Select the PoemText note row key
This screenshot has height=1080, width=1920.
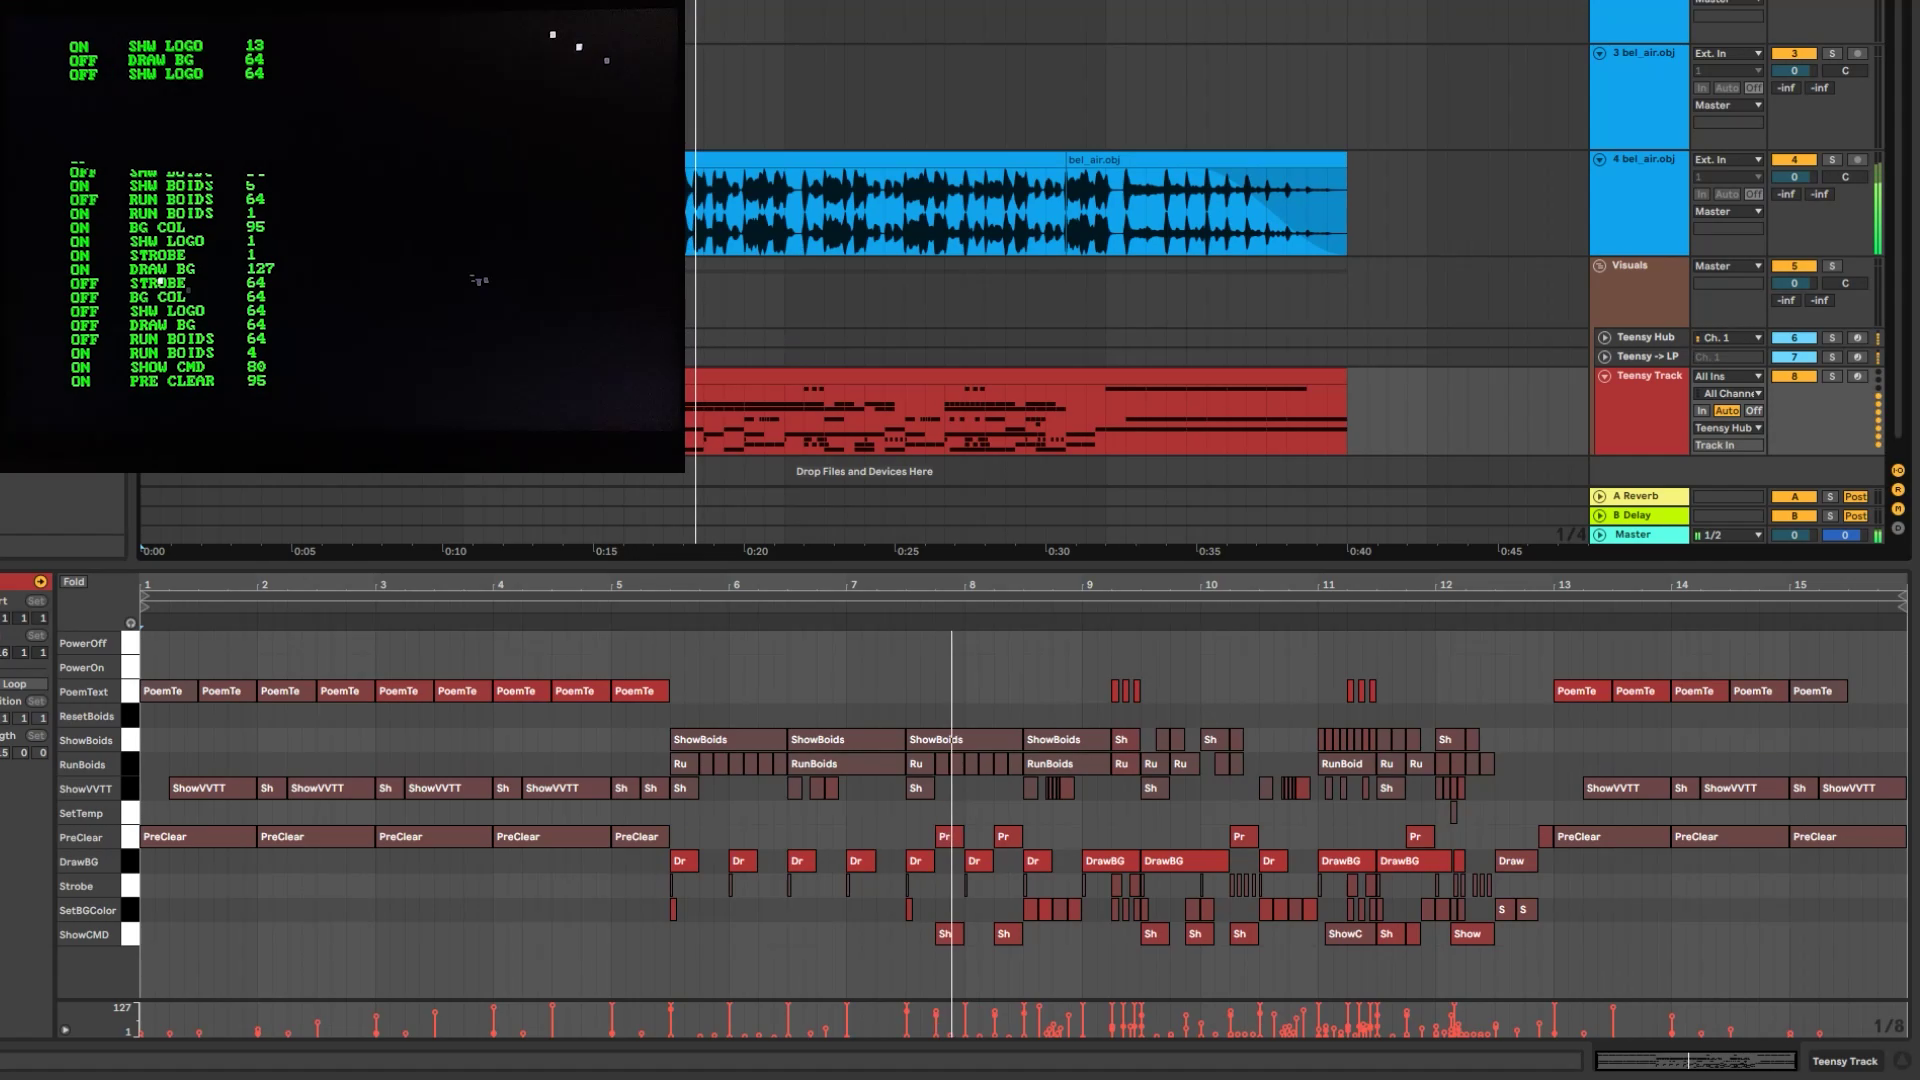130,691
